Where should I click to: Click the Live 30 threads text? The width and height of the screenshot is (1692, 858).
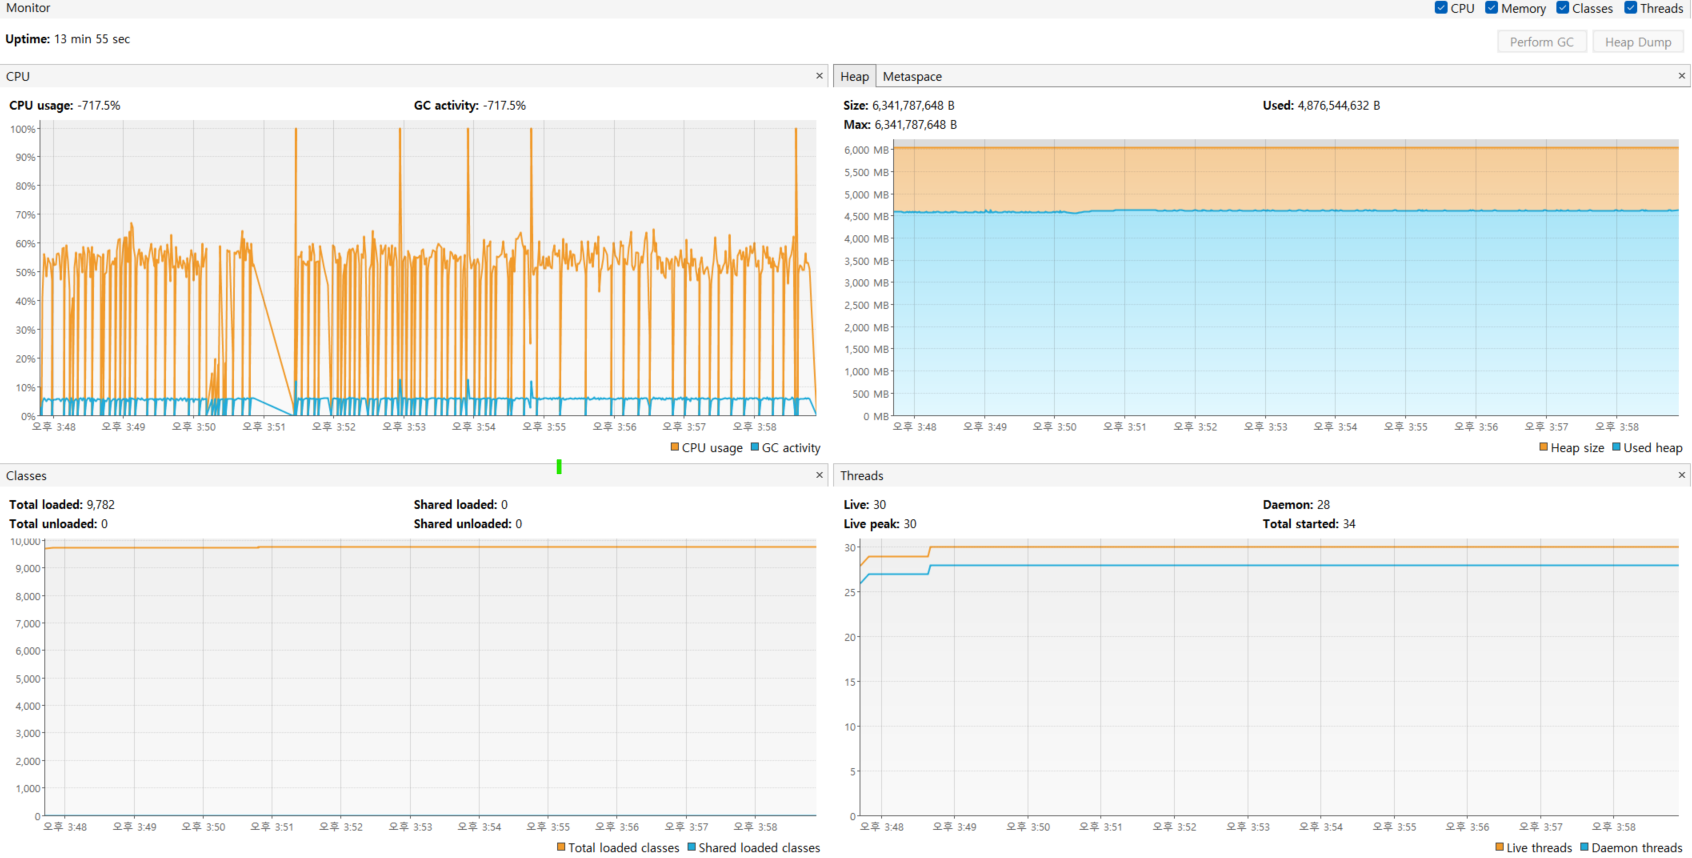coord(865,504)
